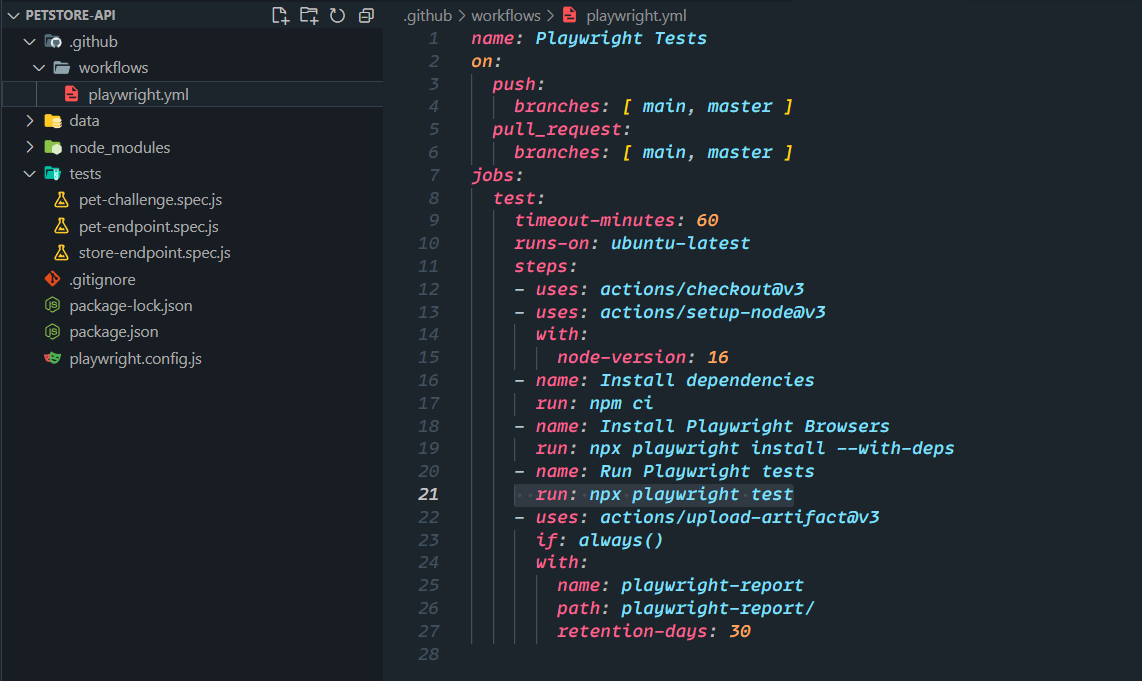Open the .gitignore file
This screenshot has height=681, width=1142.
(x=102, y=280)
